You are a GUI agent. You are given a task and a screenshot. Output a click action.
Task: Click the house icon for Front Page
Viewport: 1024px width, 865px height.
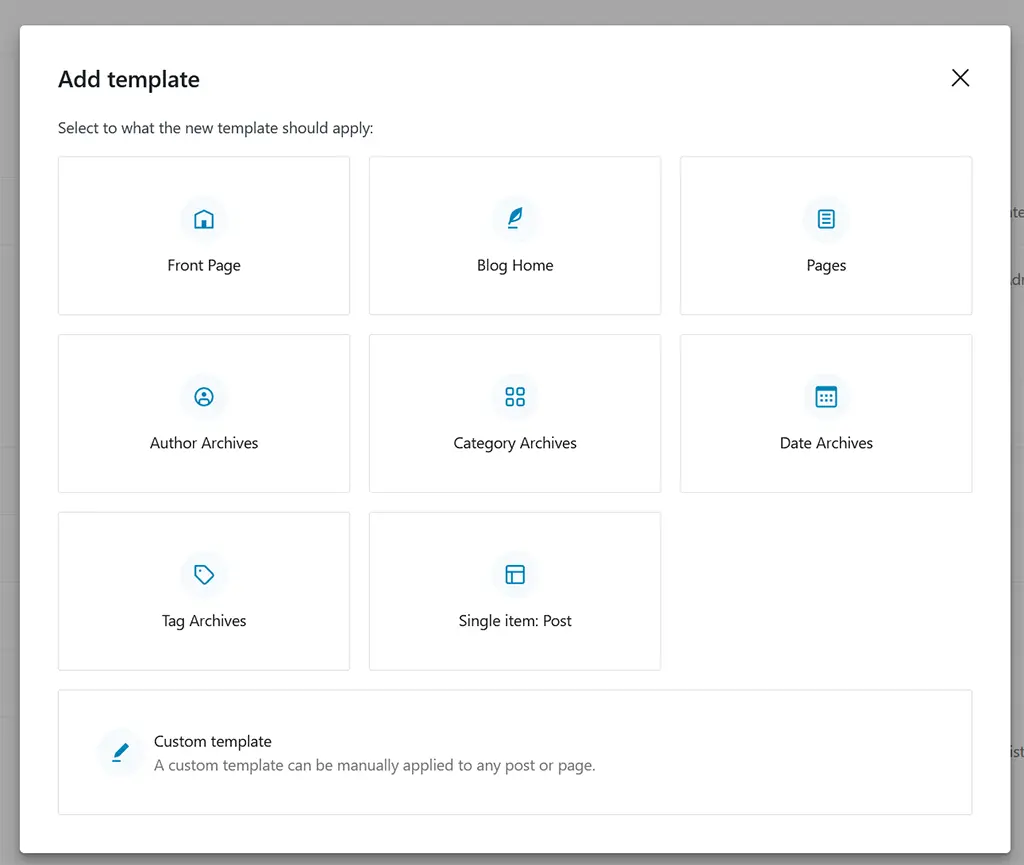tap(204, 219)
